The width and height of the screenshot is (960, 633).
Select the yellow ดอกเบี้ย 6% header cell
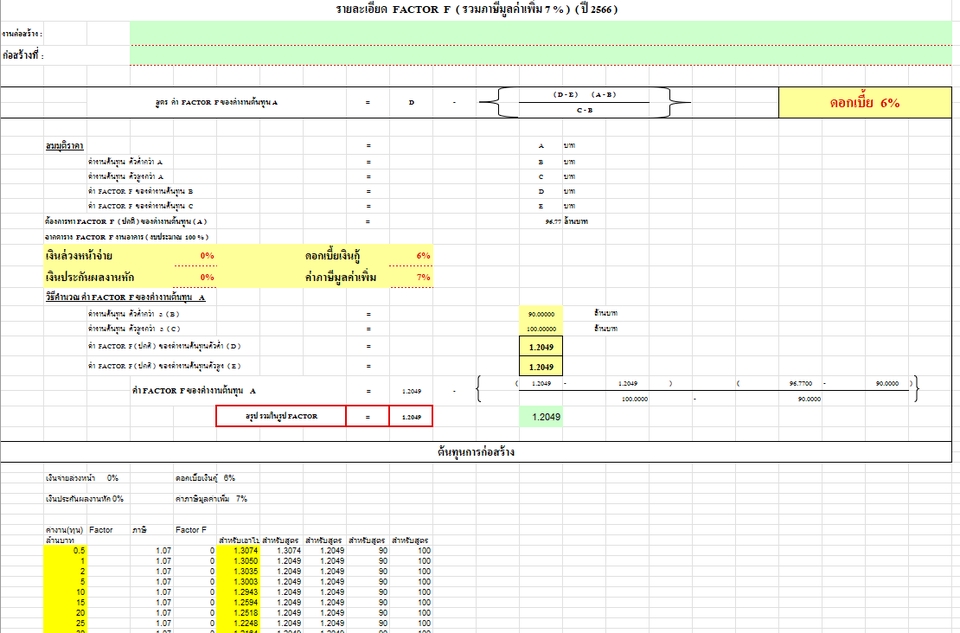[864, 103]
